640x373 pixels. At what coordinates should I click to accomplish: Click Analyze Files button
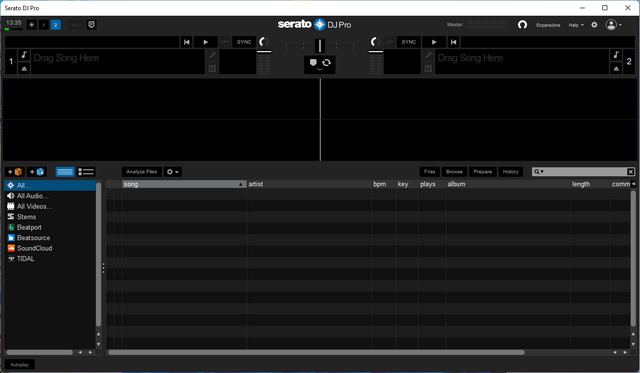(141, 172)
